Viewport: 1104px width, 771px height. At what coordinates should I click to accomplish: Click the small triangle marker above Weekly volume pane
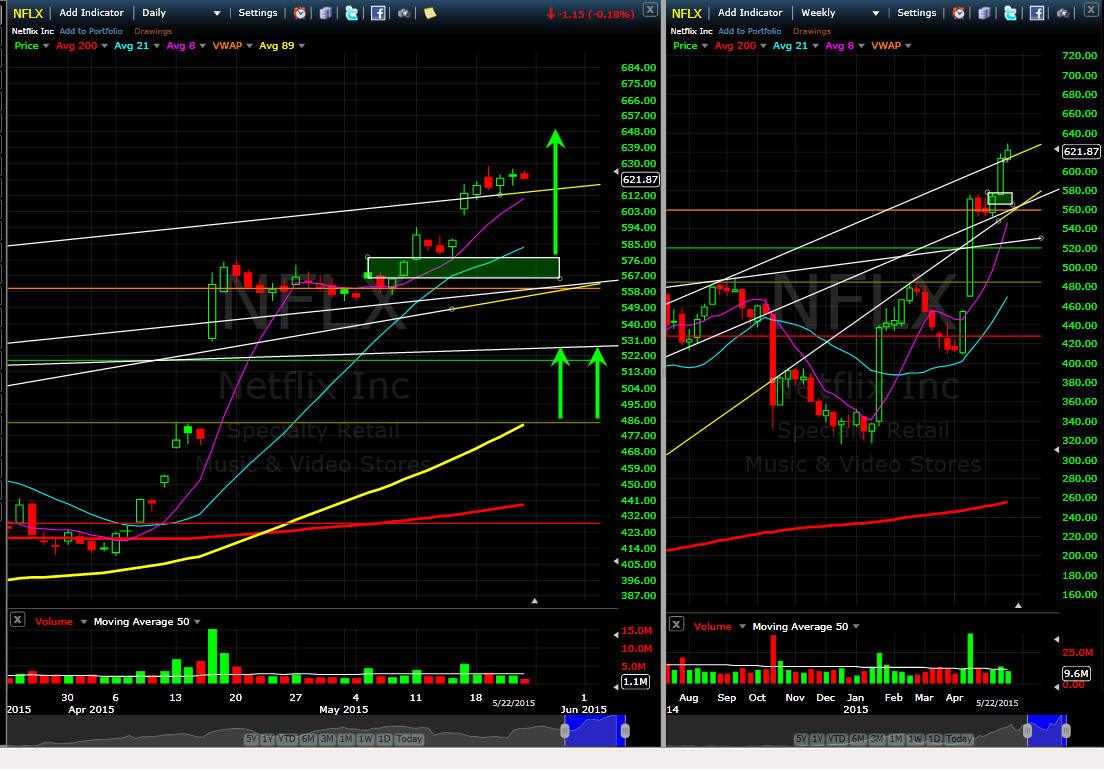click(x=1018, y=605)
